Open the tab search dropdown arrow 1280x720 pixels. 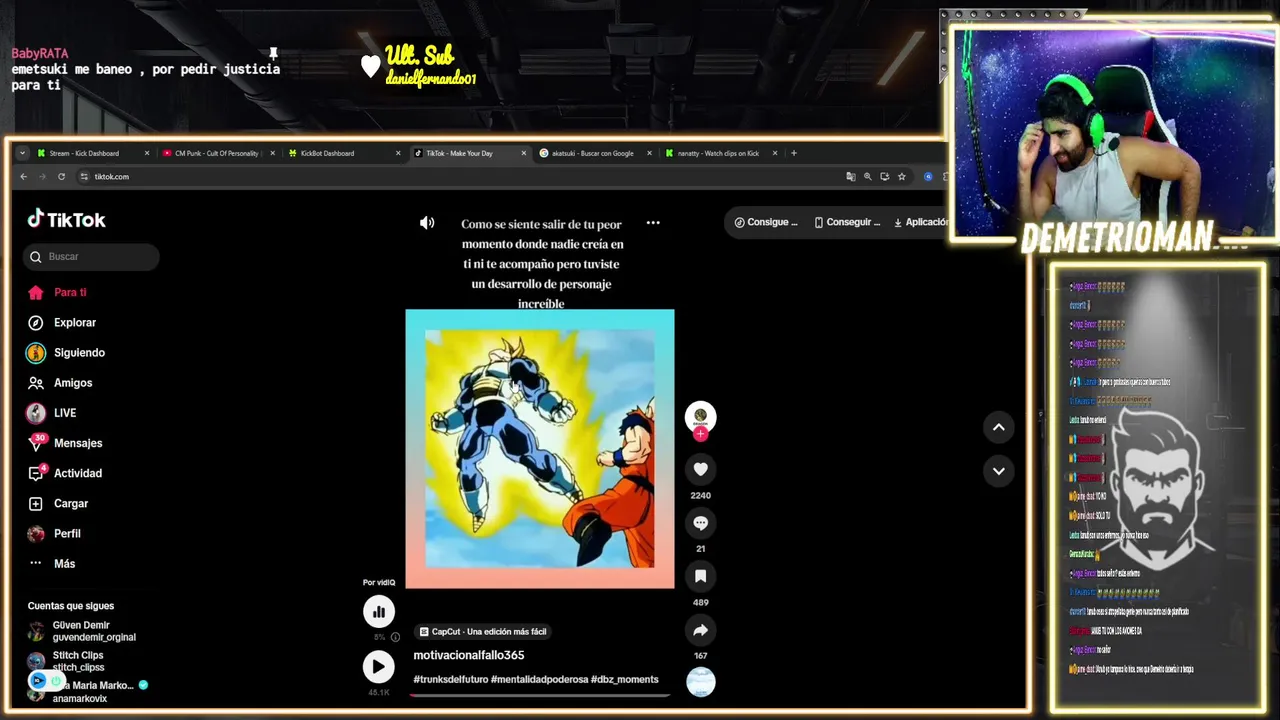coord(22,153)
